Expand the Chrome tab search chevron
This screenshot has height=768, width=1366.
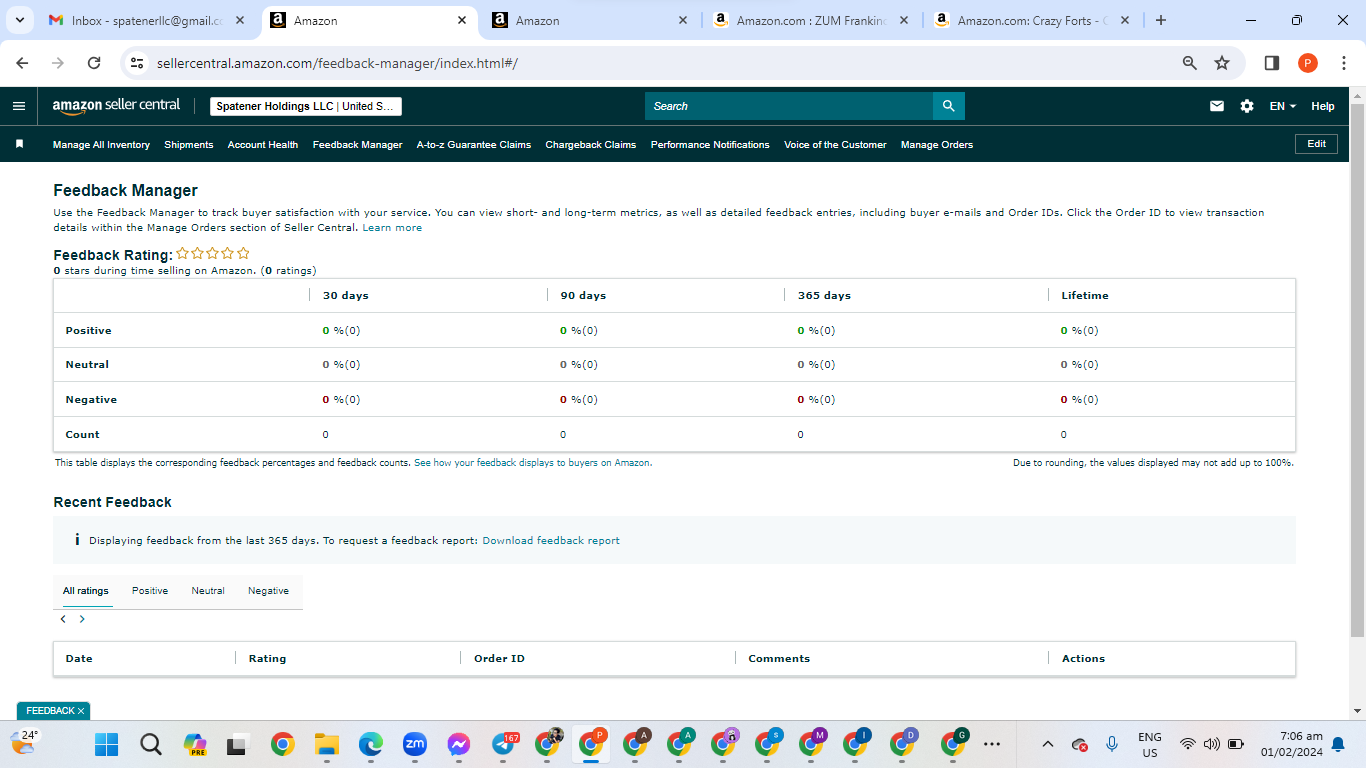[20, 20]
